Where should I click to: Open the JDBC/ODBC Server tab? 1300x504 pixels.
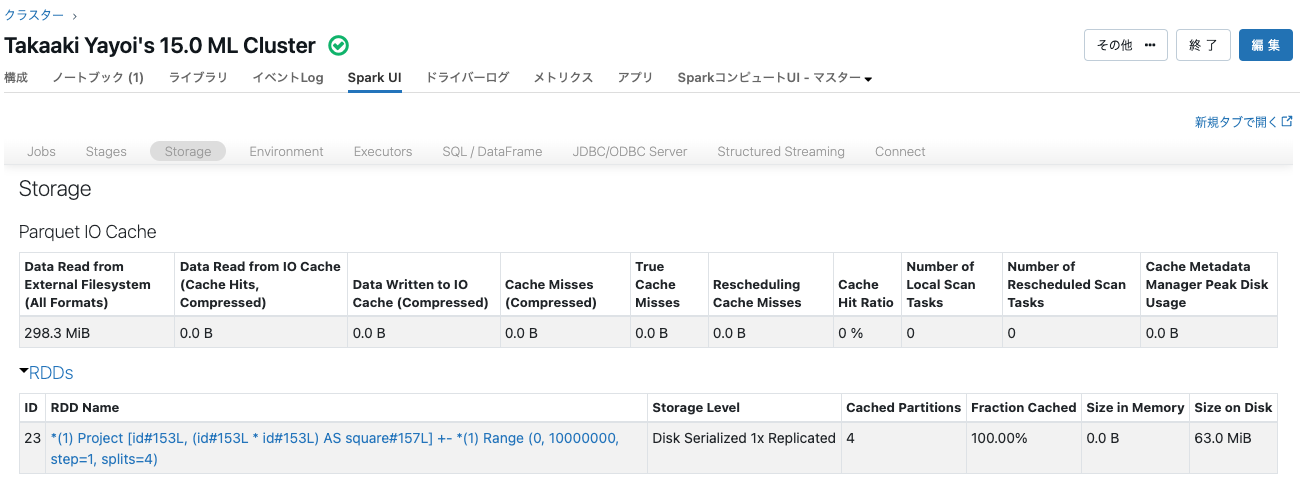click(x=630, y=152)
